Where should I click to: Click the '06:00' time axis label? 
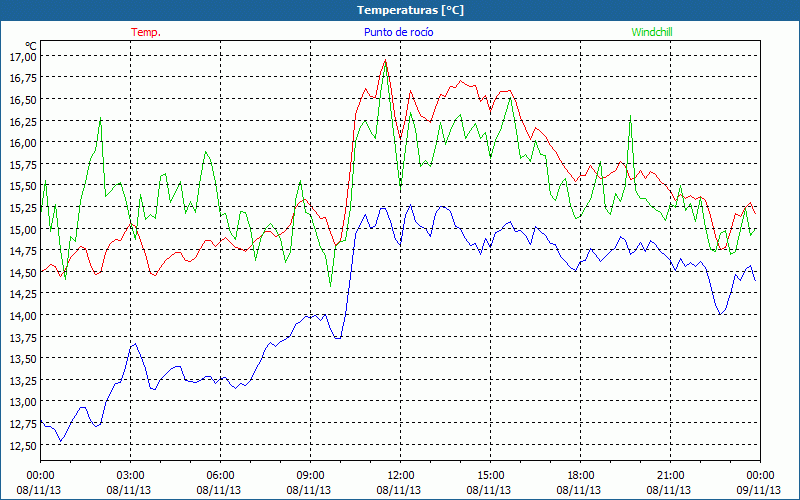click(x=220, y=476)
